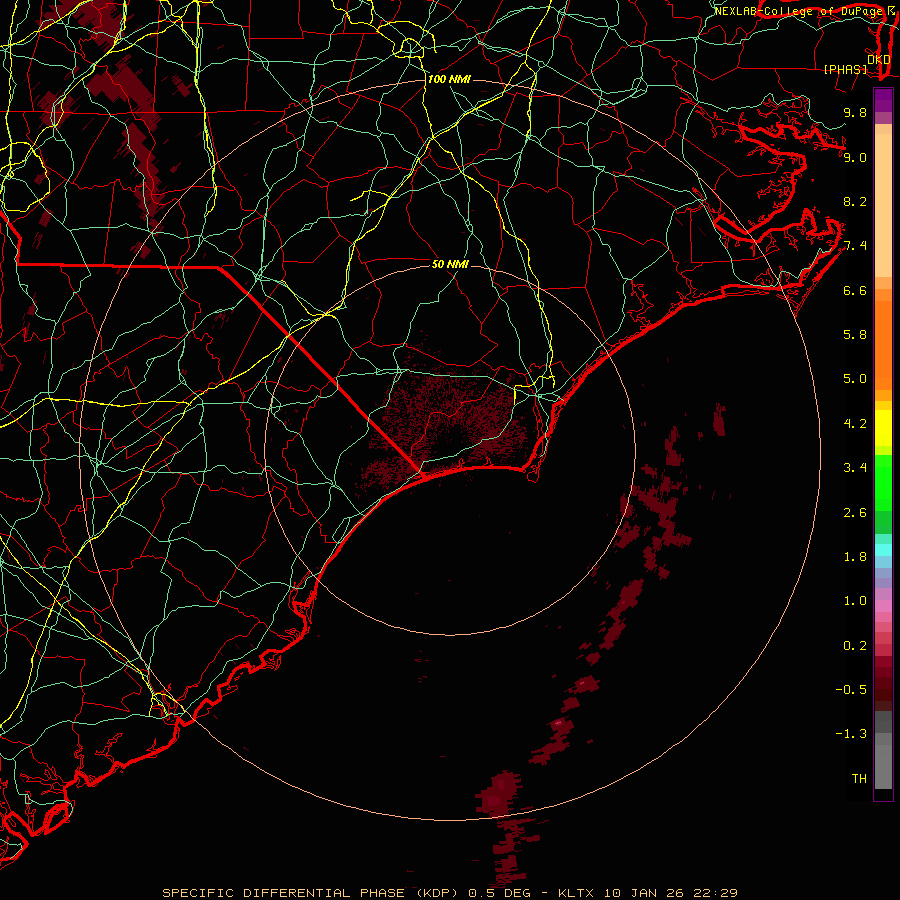Image resolution: width=900 pixels, height=900 pixels.
Task: Click the 3.4 value on the color scale
Action: tap(855, 468)
